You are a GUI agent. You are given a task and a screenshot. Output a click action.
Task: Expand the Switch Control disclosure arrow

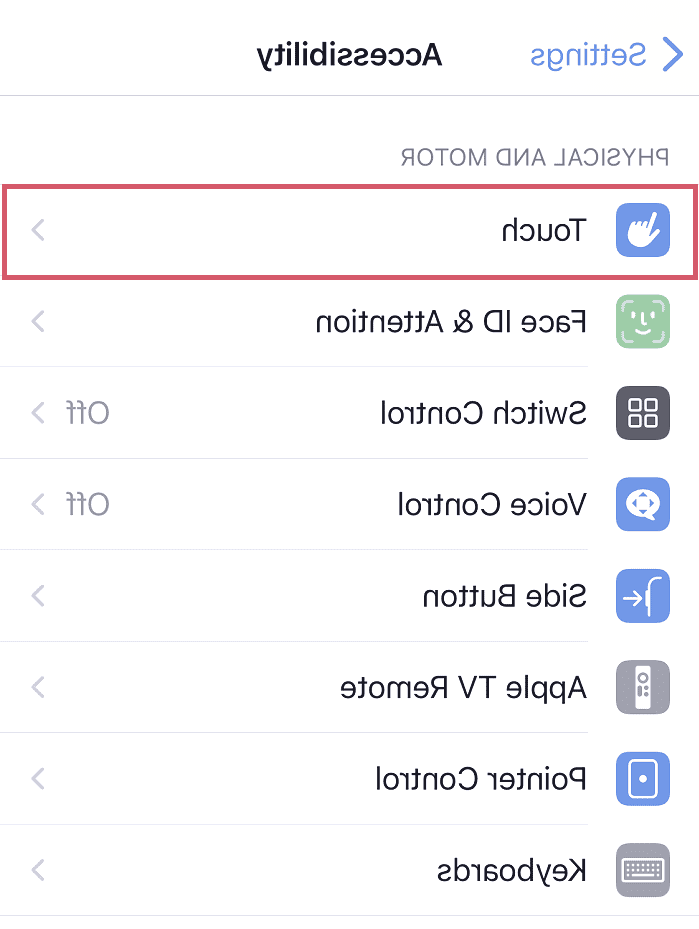click(x=37, y=413)
